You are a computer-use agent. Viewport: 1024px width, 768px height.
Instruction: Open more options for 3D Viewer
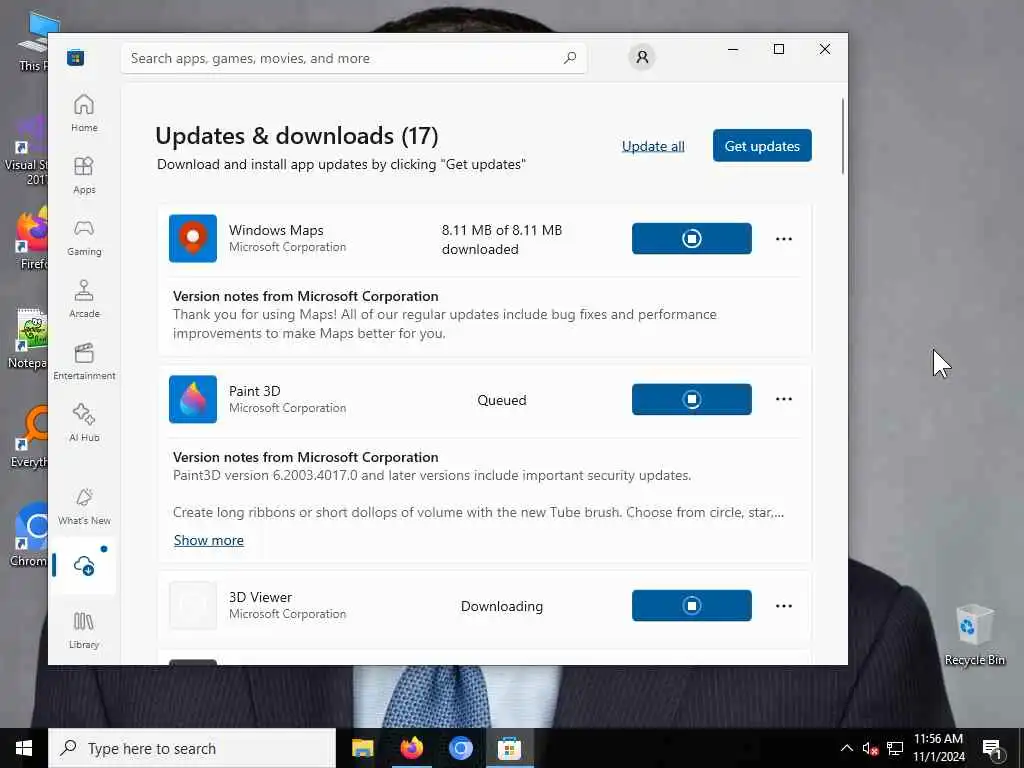tap(784, 605)
